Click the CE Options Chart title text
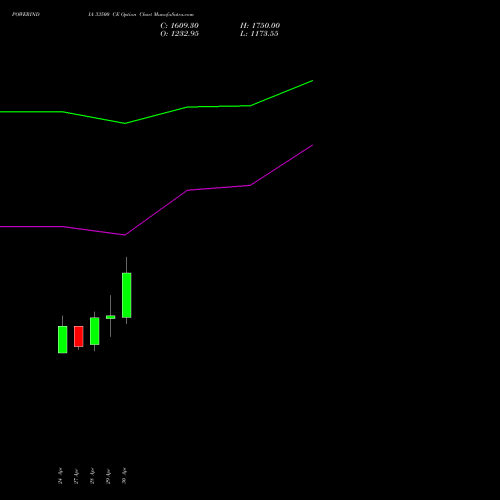This screenshot has height=500, width=500. pyautogui.click(x=141, y=14)
